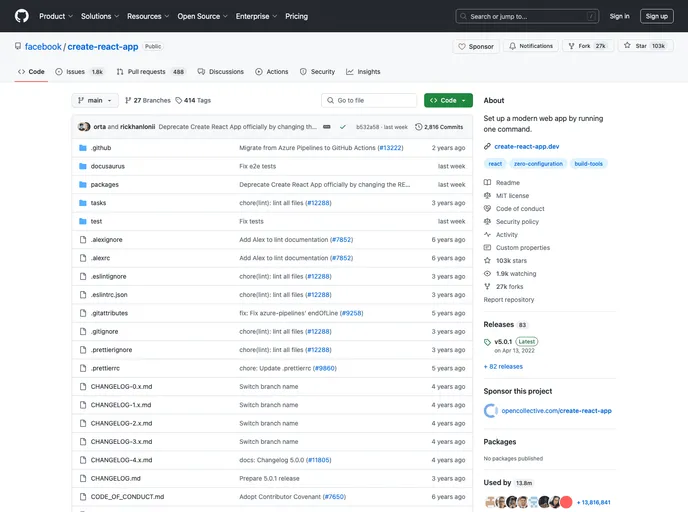This screenshot has height=512, width=688.
Task: Click the green commit status checkmark
Action: [x=343, y=127]
